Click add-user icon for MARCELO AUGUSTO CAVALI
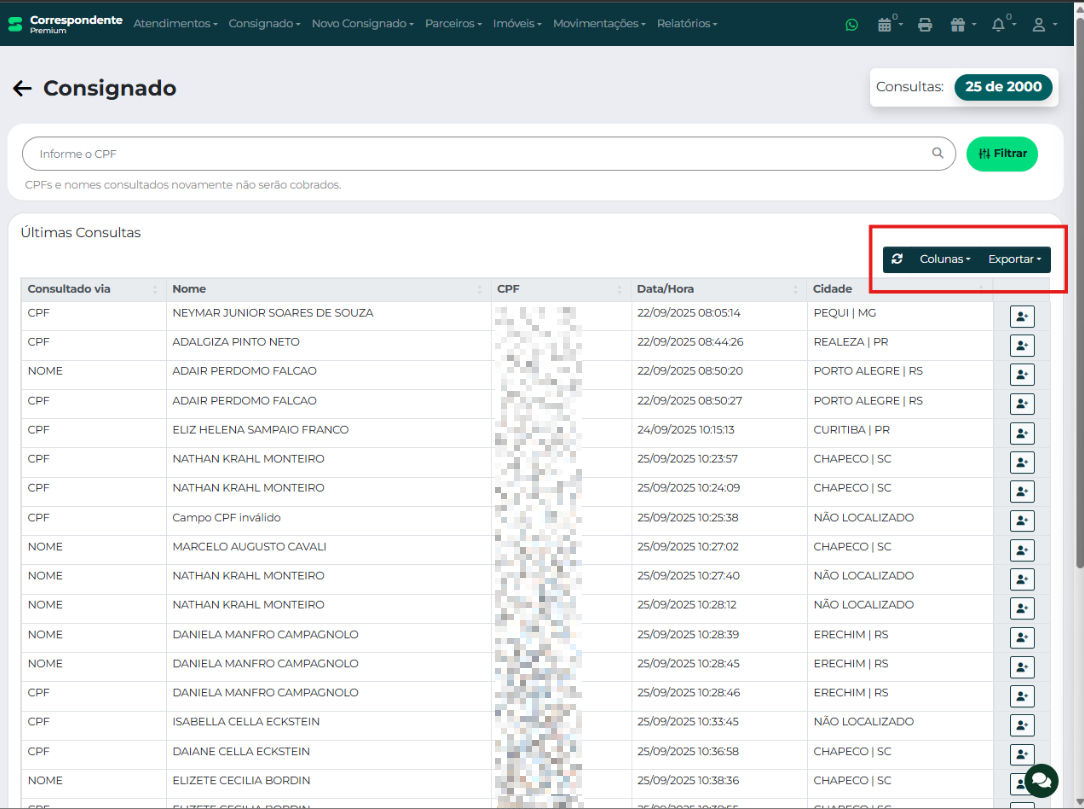The width and height of the screenshot is (1084, 809). [1021, 550]
